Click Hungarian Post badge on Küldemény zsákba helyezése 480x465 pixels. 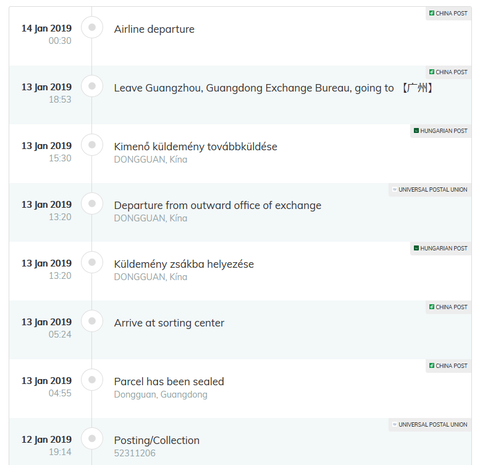(x=441, y=248)
